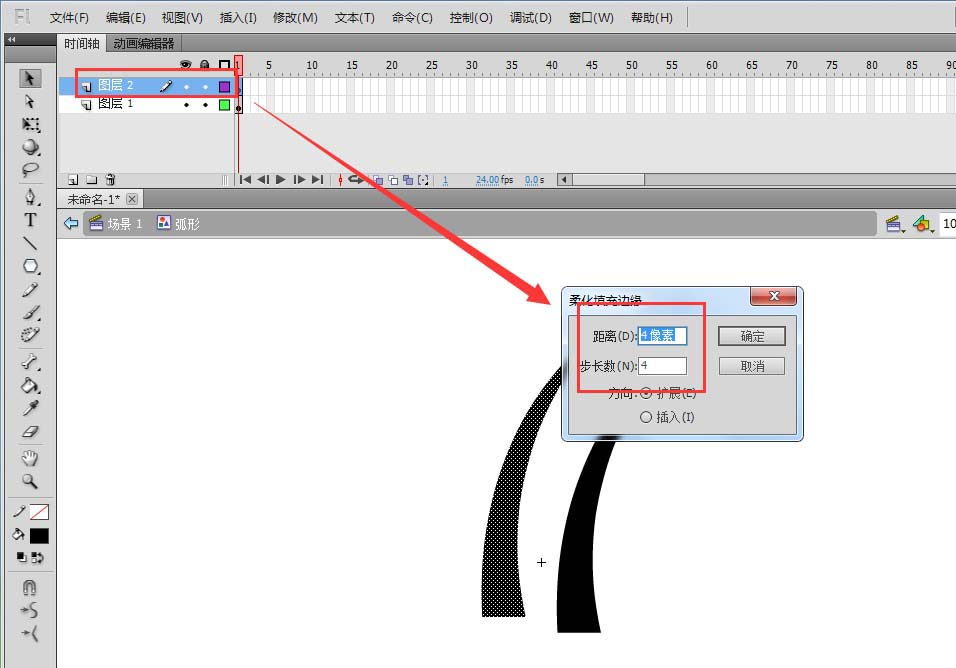Select the Deco tool

point(30,335)
